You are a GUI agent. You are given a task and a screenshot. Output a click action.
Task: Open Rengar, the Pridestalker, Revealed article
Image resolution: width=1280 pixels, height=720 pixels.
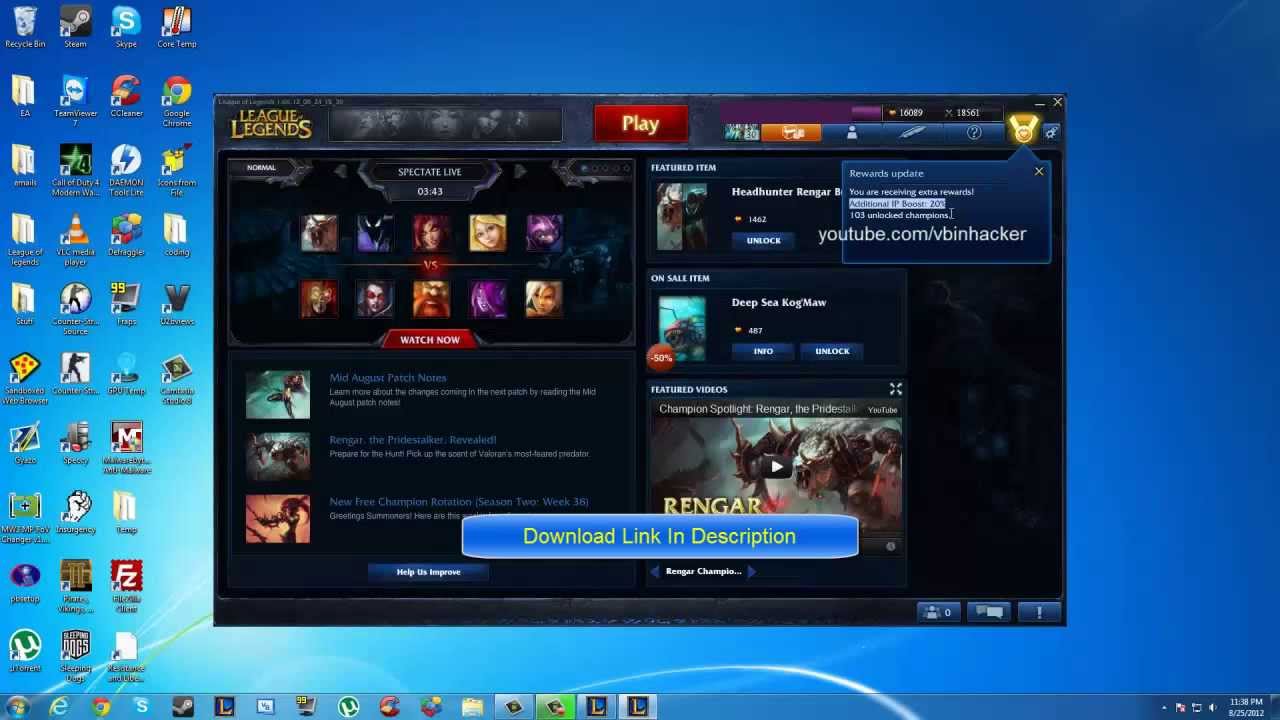(x=413, y=440)
